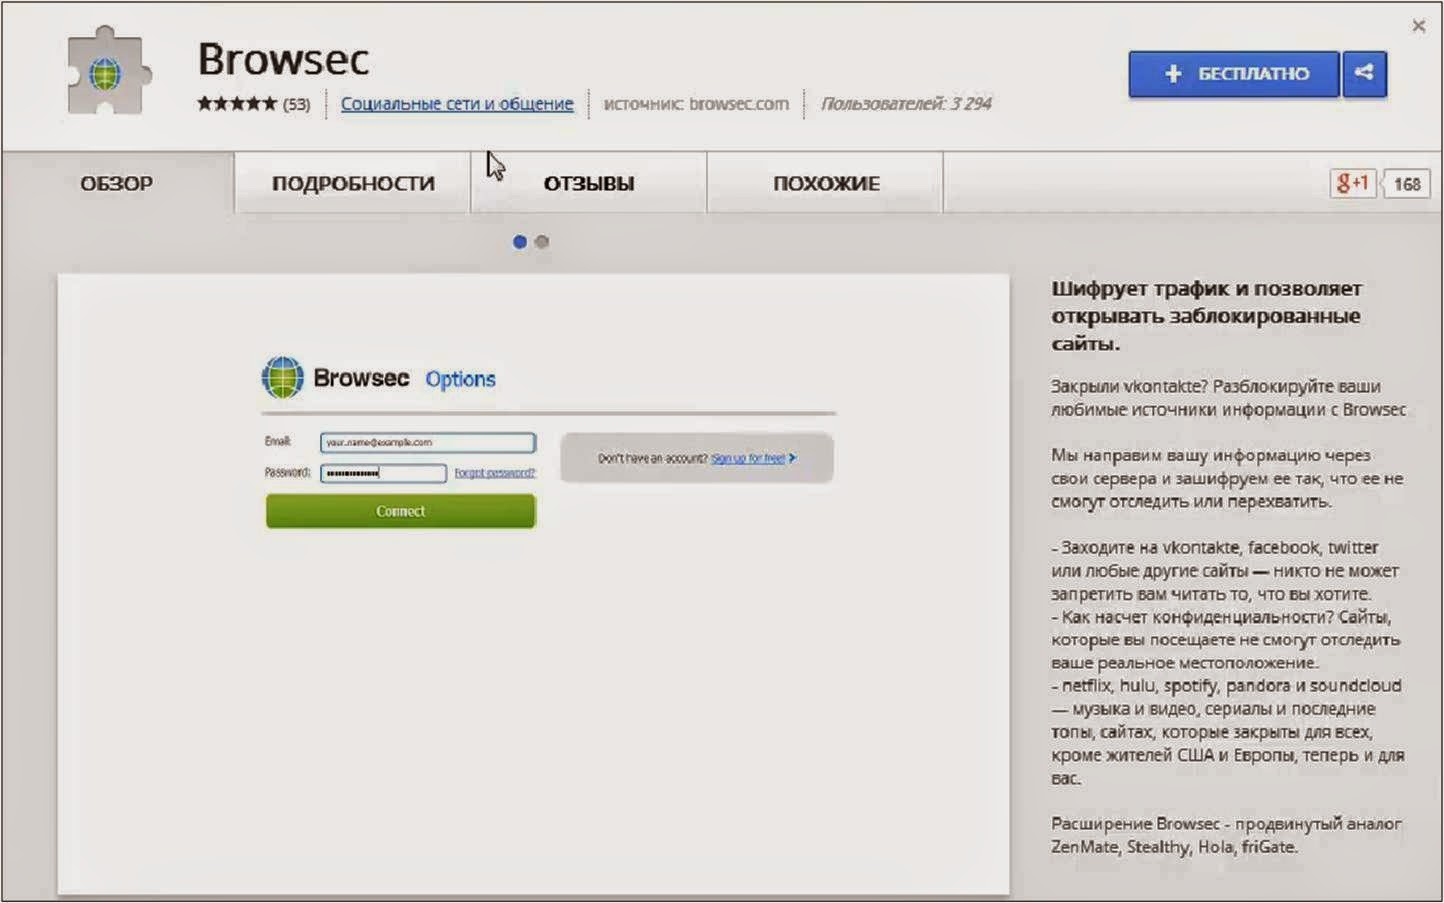
Task: Click the Browsec globe logo in screenshot
Action: pyautogui.click(x=282, y=378)
